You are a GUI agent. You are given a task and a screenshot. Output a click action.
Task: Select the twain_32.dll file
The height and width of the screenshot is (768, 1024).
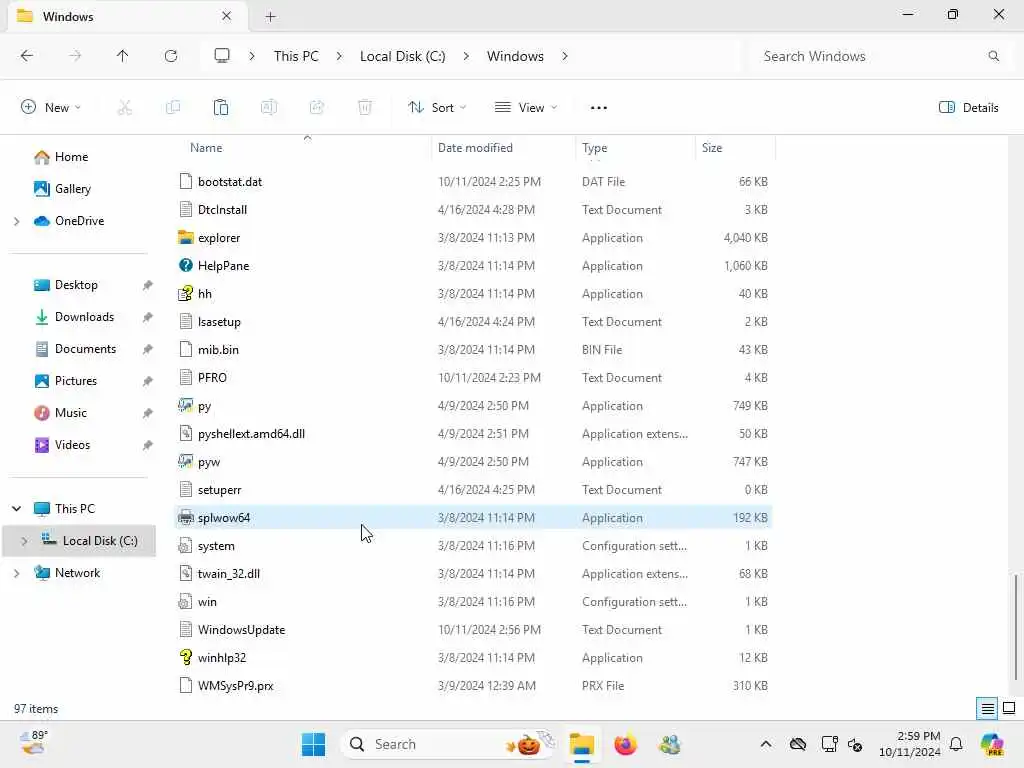click(x=473, y=573)
